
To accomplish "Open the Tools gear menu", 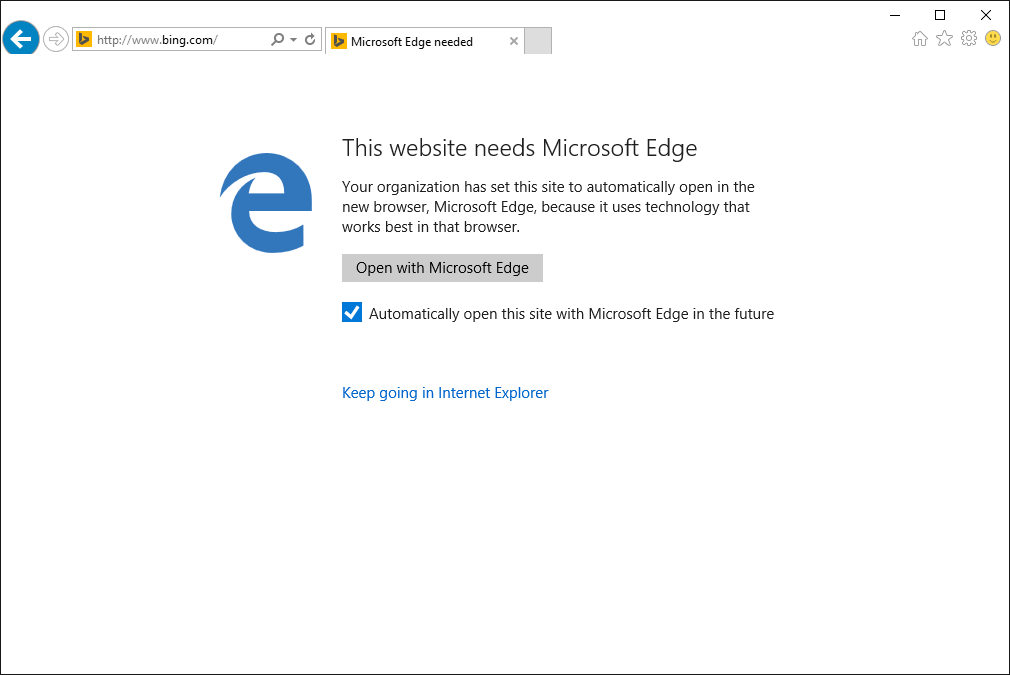I will tap(968, 38).
